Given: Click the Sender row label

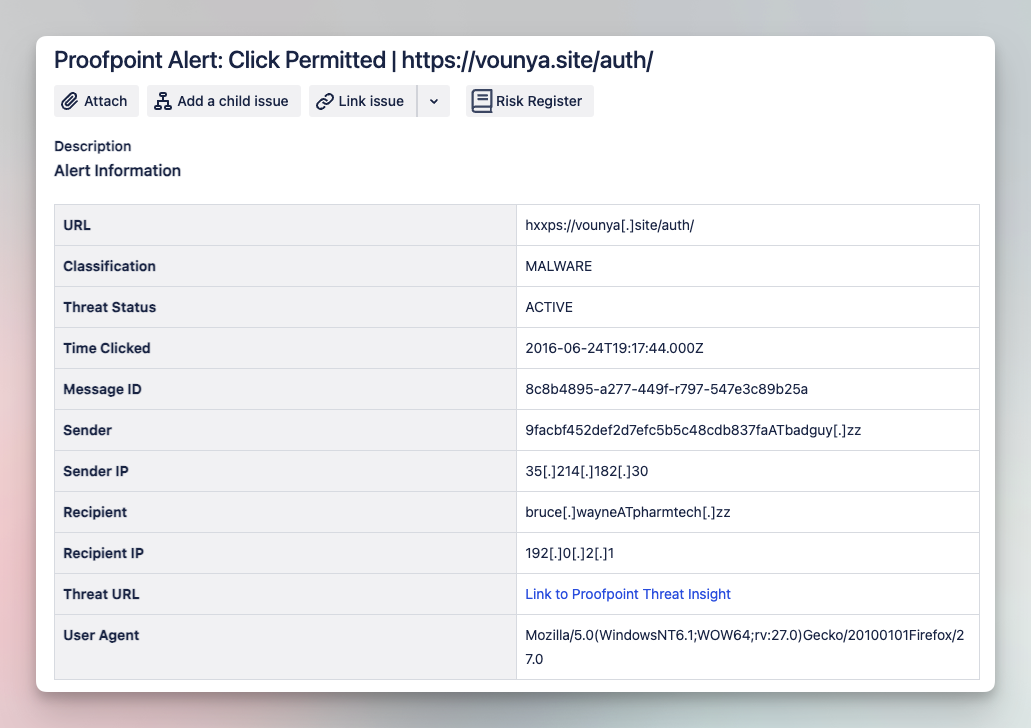Looking at the screenshot, I should 87,430.
